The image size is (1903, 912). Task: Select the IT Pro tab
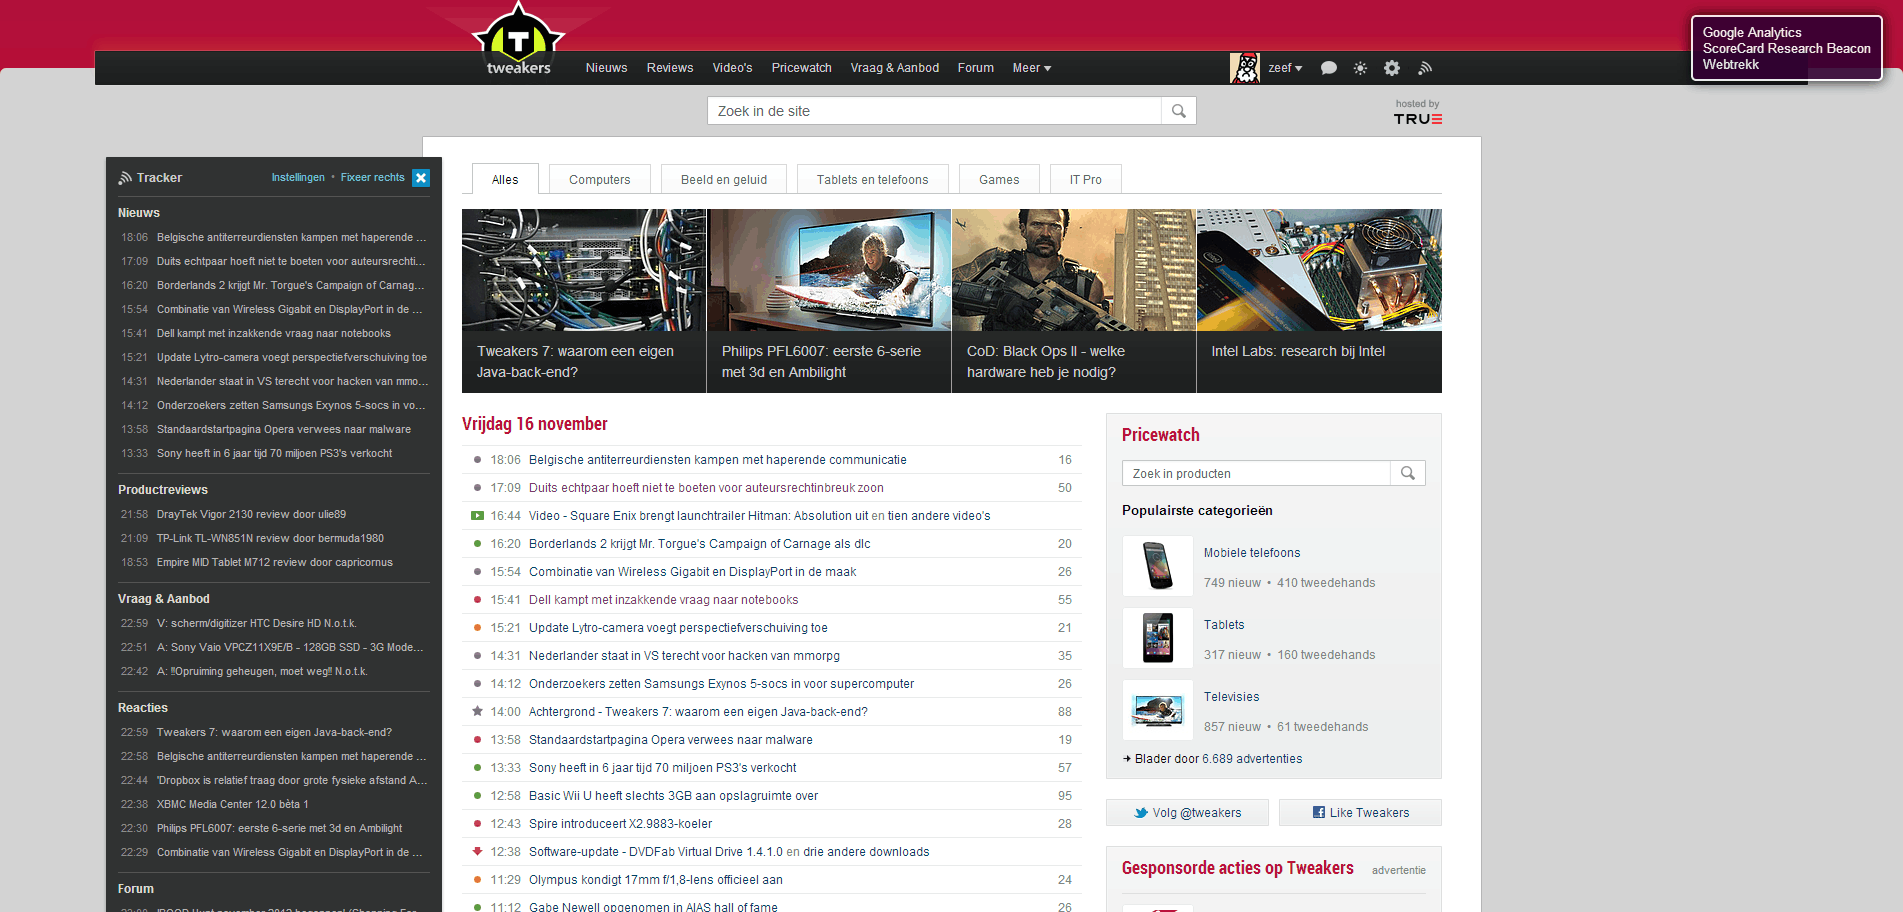[1086, 179]
